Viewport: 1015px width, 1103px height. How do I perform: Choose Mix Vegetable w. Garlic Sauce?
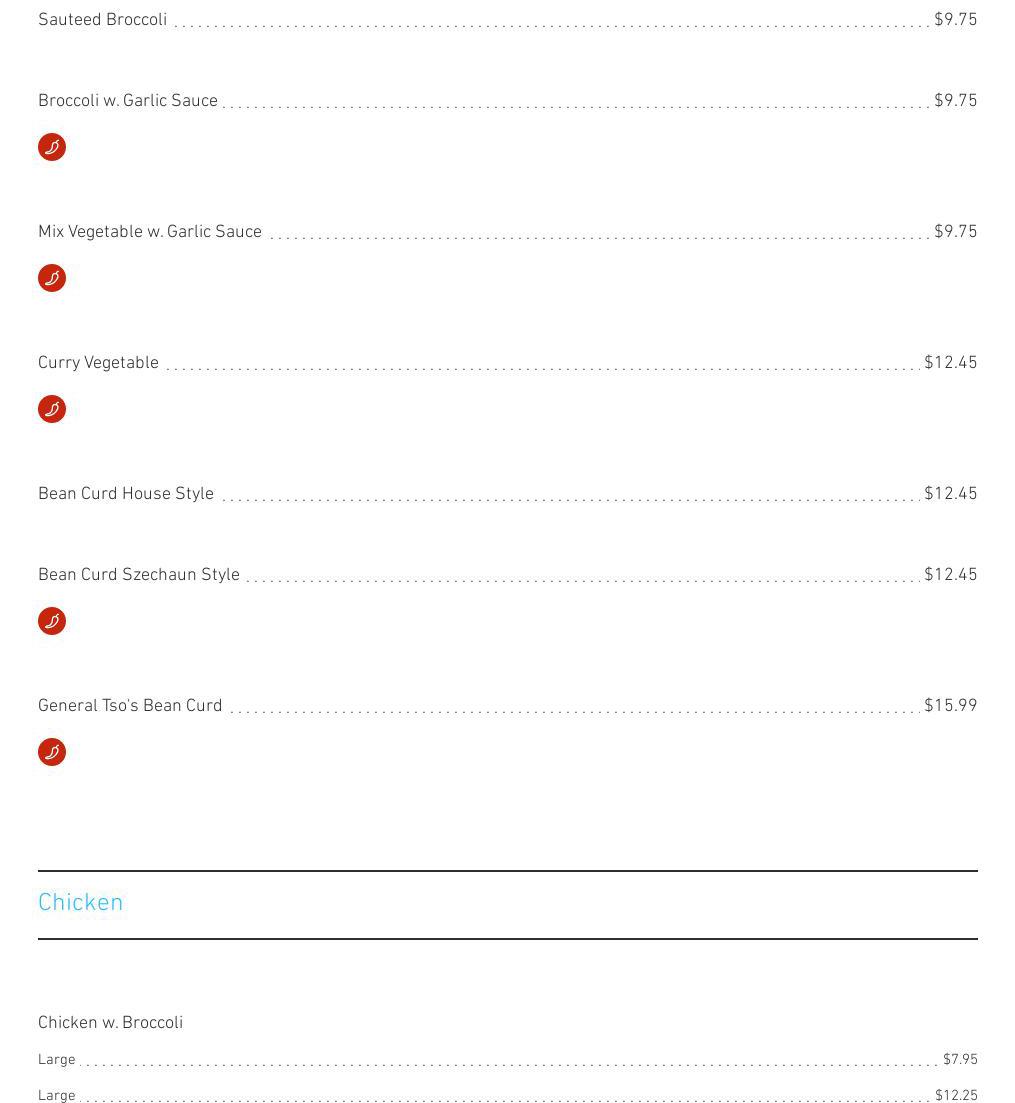point(150,232)
